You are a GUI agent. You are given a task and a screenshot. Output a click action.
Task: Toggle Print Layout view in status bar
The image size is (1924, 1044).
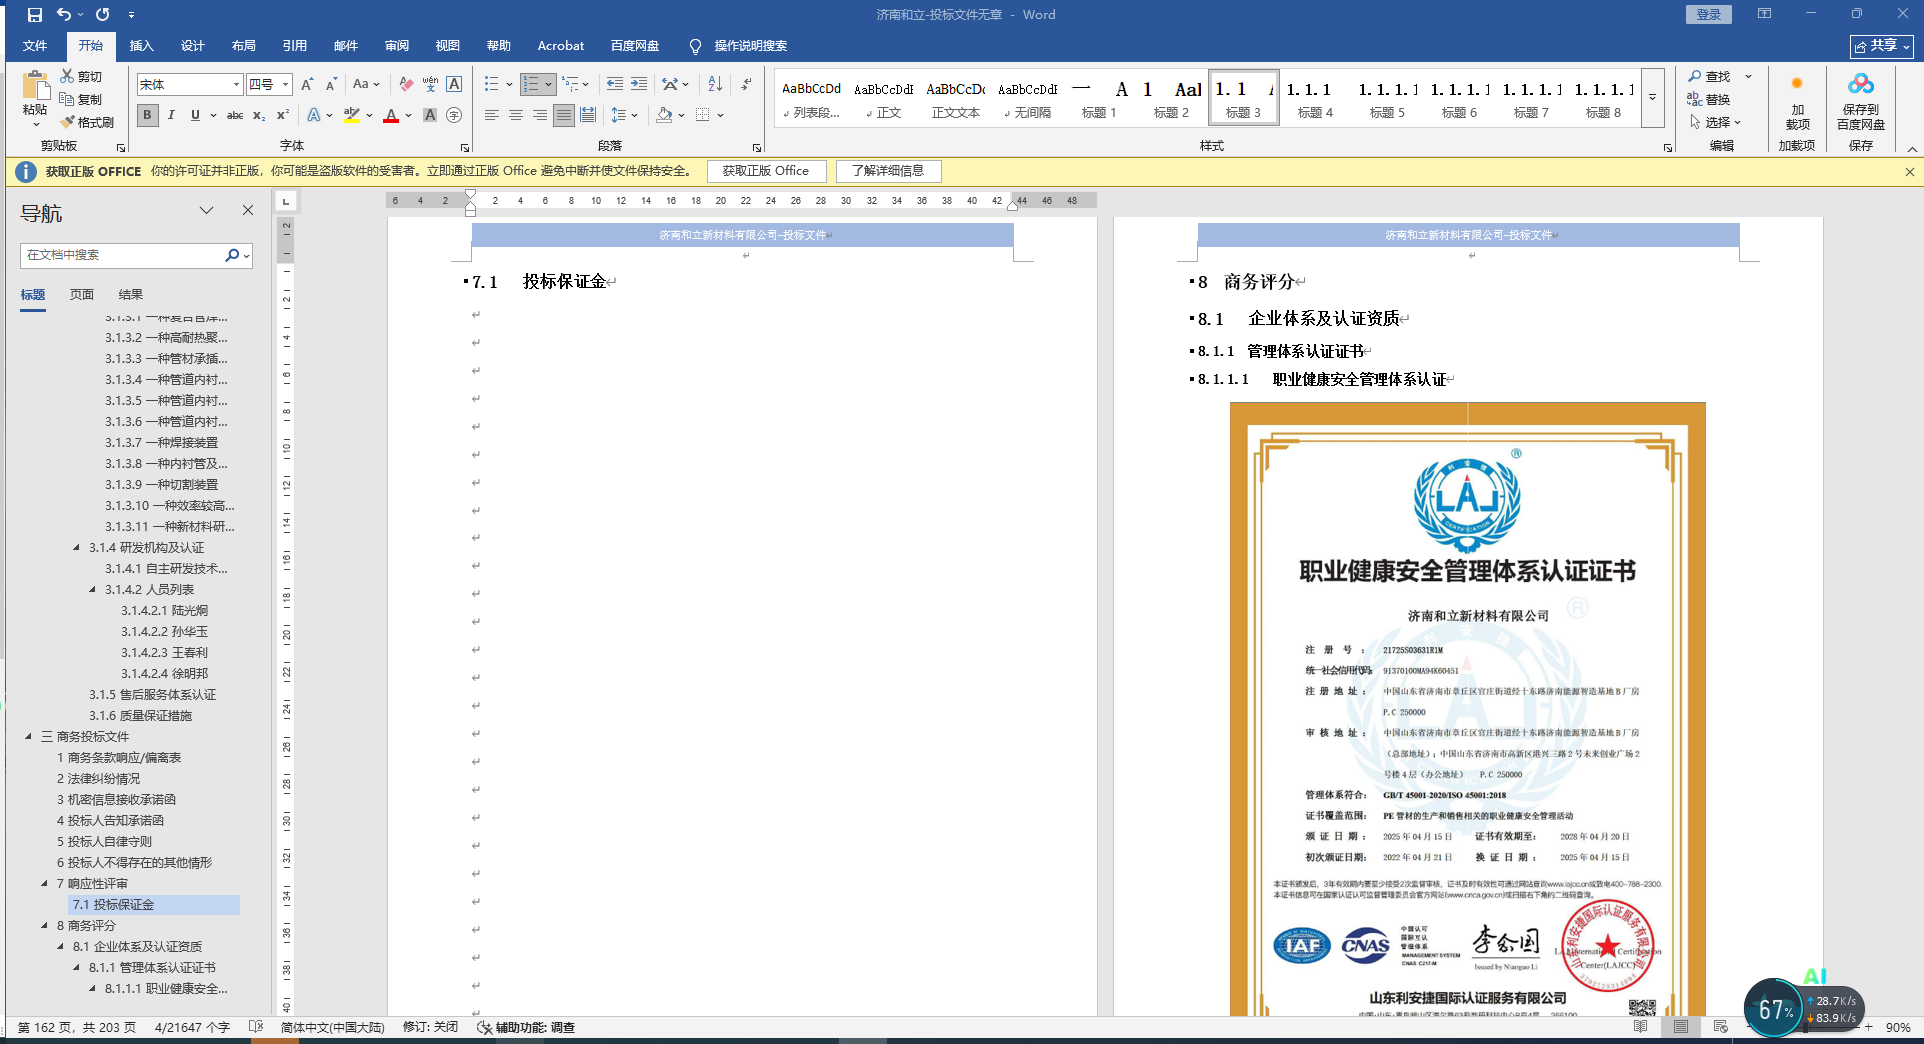[x=1681, y=1027]
